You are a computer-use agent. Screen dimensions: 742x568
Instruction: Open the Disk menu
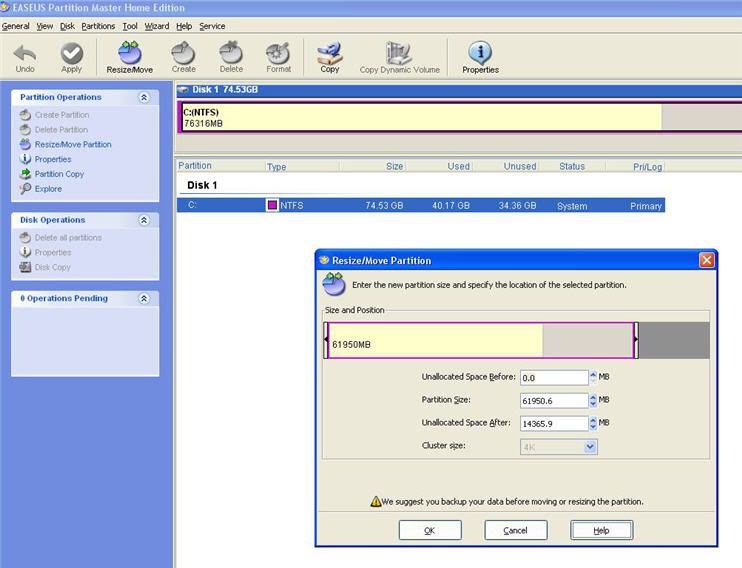click(x=67, y=26)
